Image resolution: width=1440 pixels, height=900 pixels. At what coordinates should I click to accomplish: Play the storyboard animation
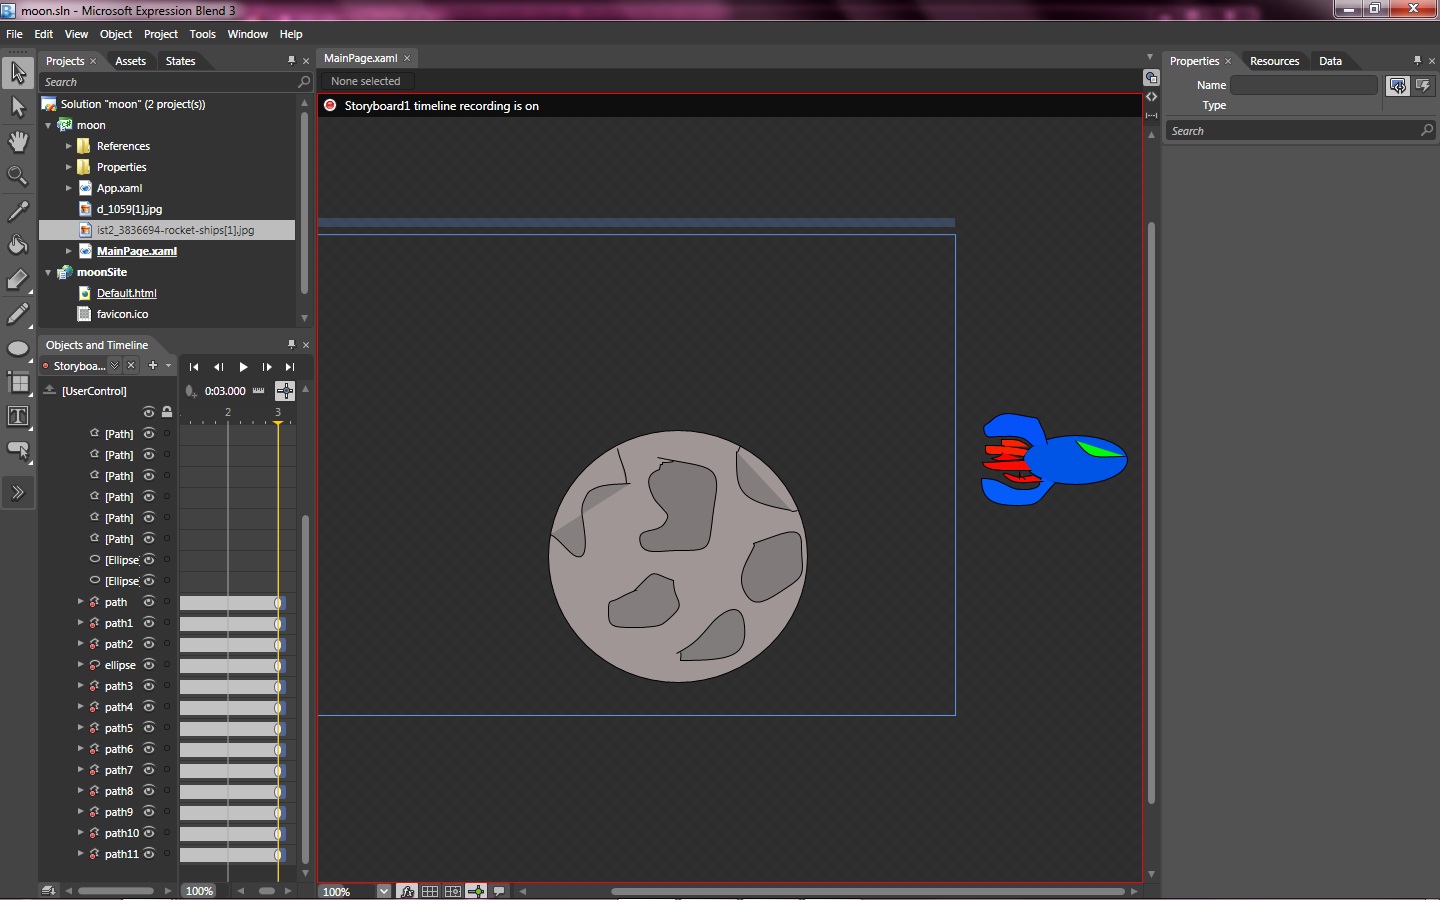coord(243,367)
